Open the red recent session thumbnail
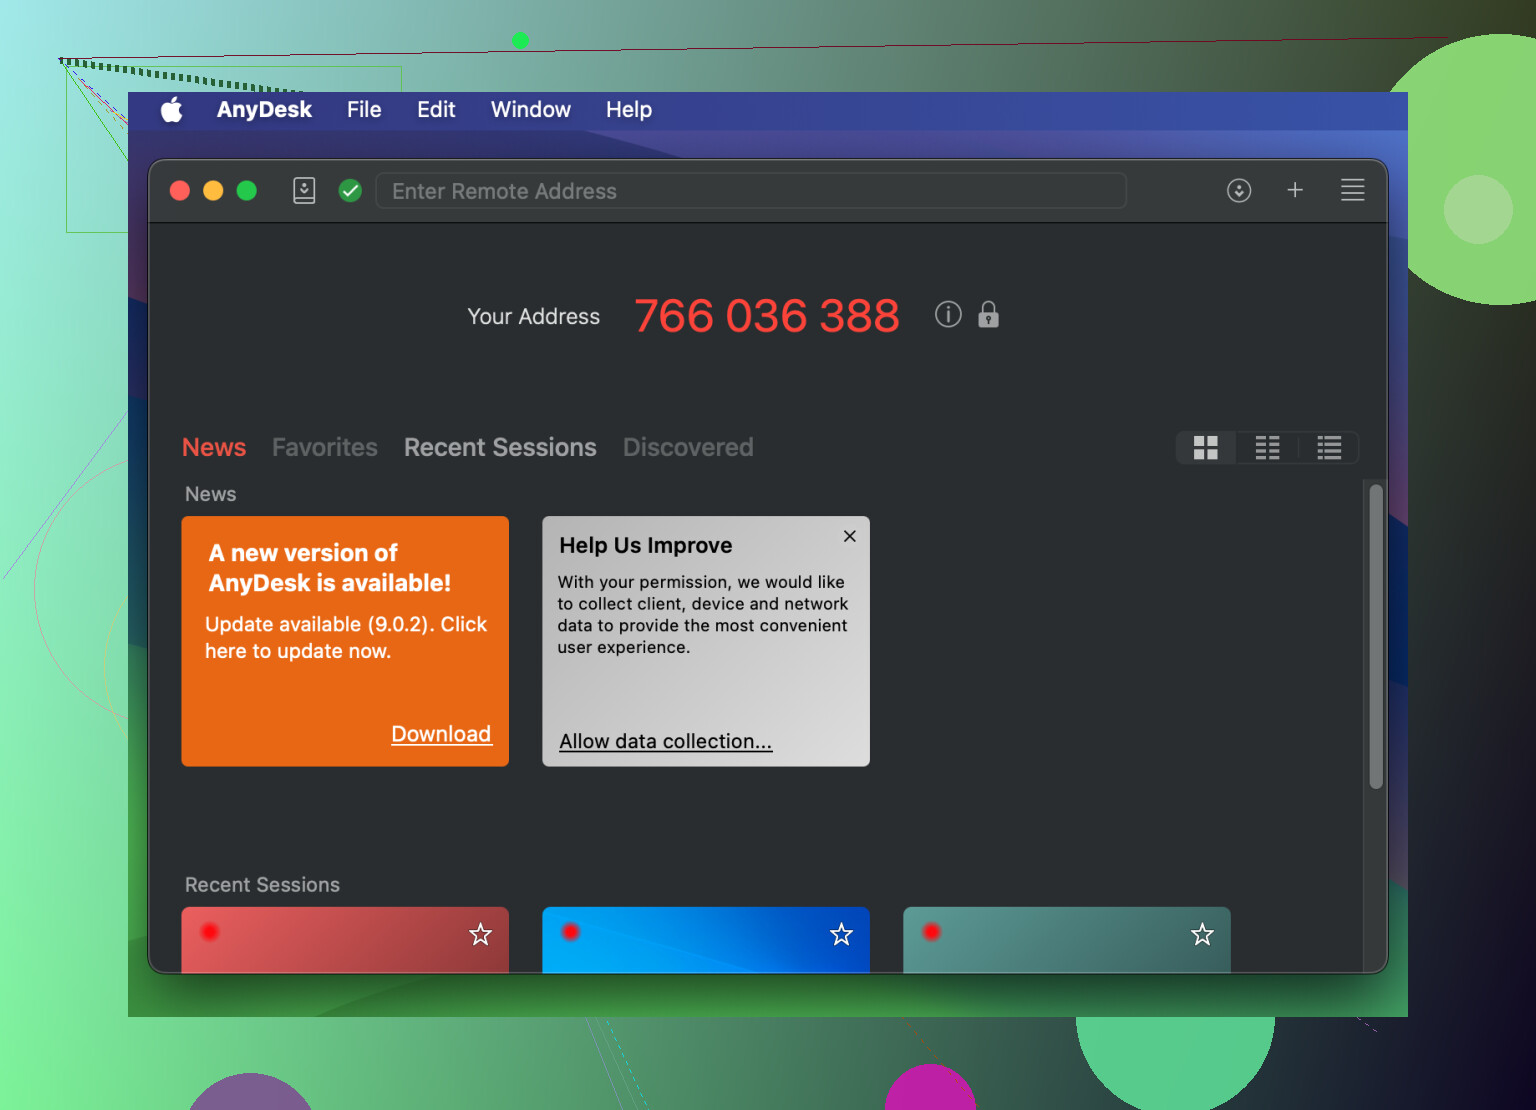The image size is (1536, 1110). (x=345, y=940)
